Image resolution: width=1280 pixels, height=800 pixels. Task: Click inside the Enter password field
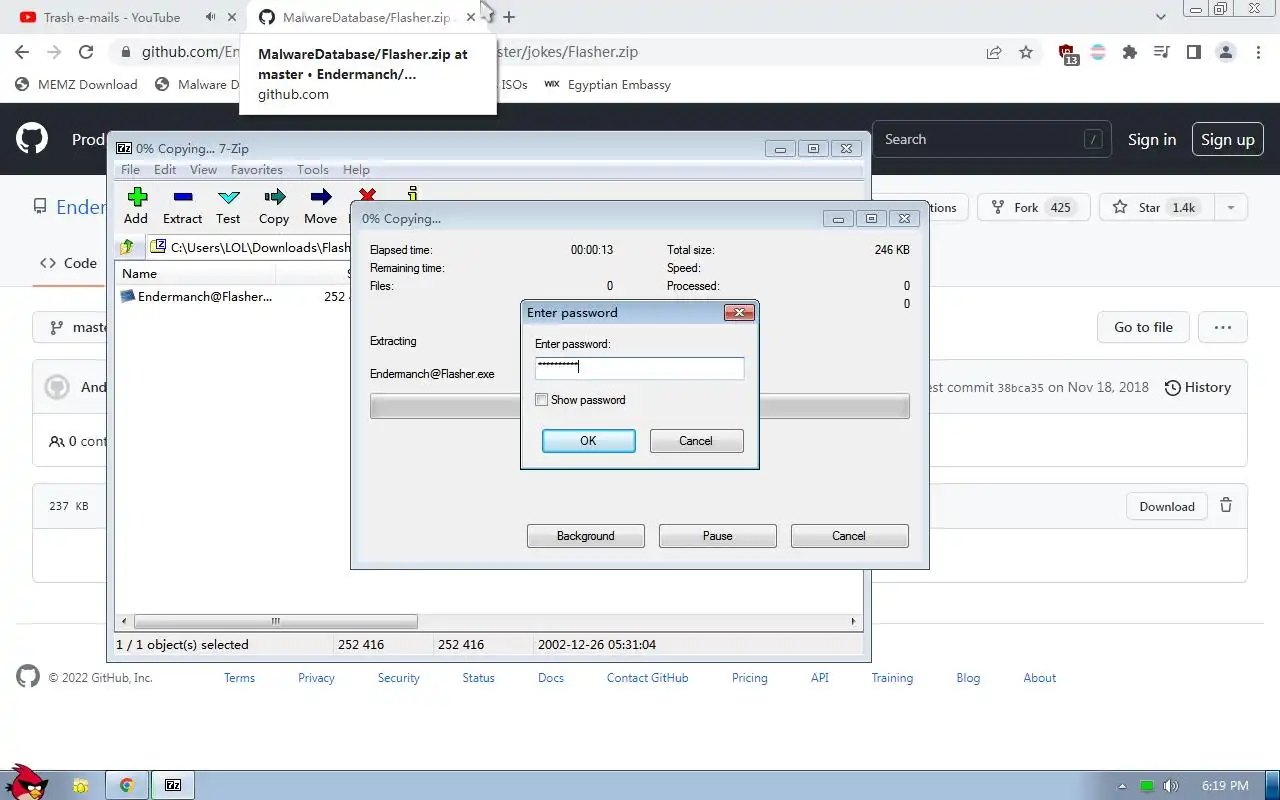(639, 368)
